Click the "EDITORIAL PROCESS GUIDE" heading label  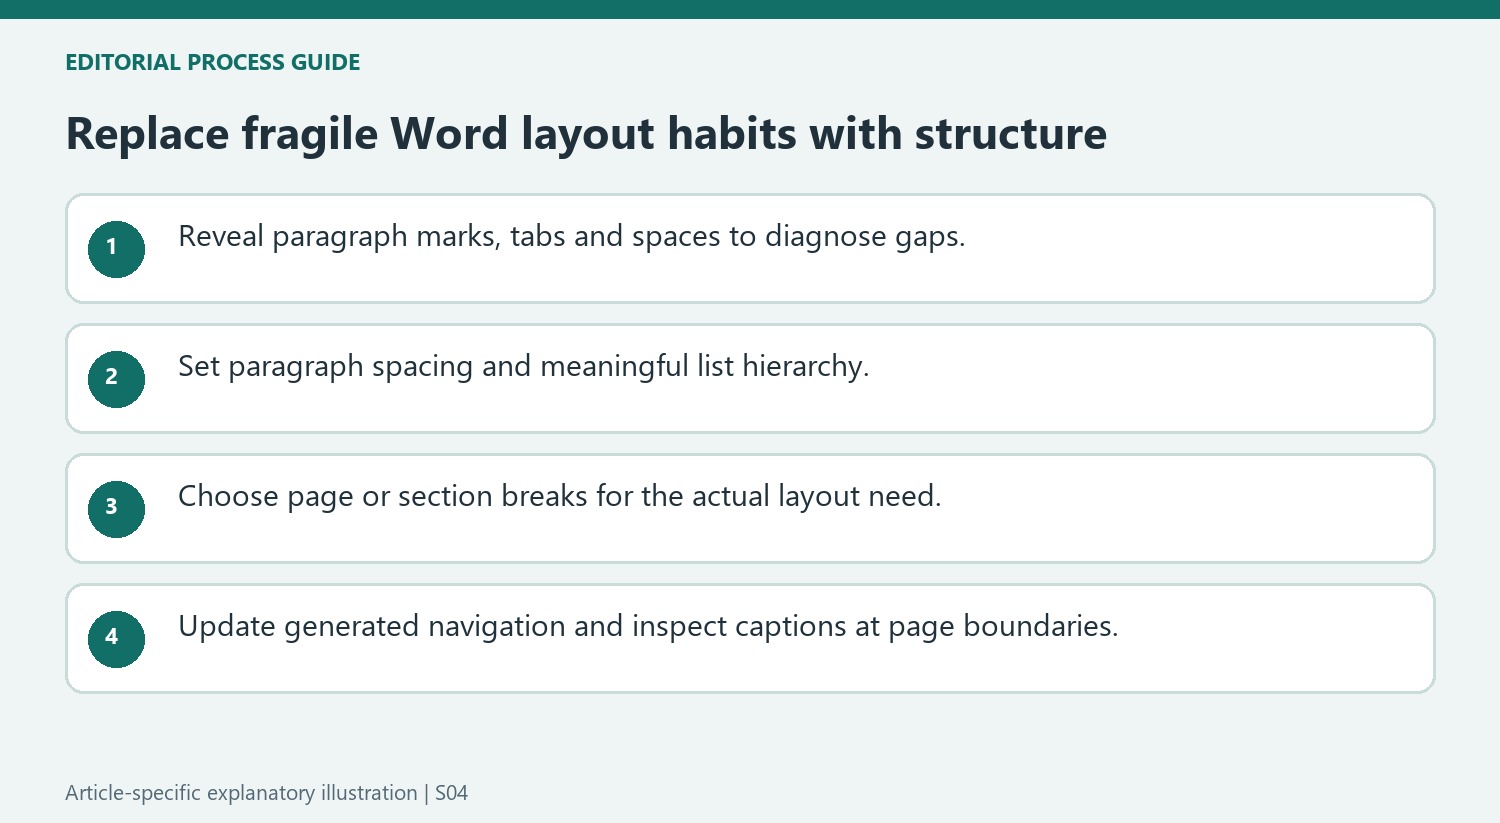(x=213, y=62)
